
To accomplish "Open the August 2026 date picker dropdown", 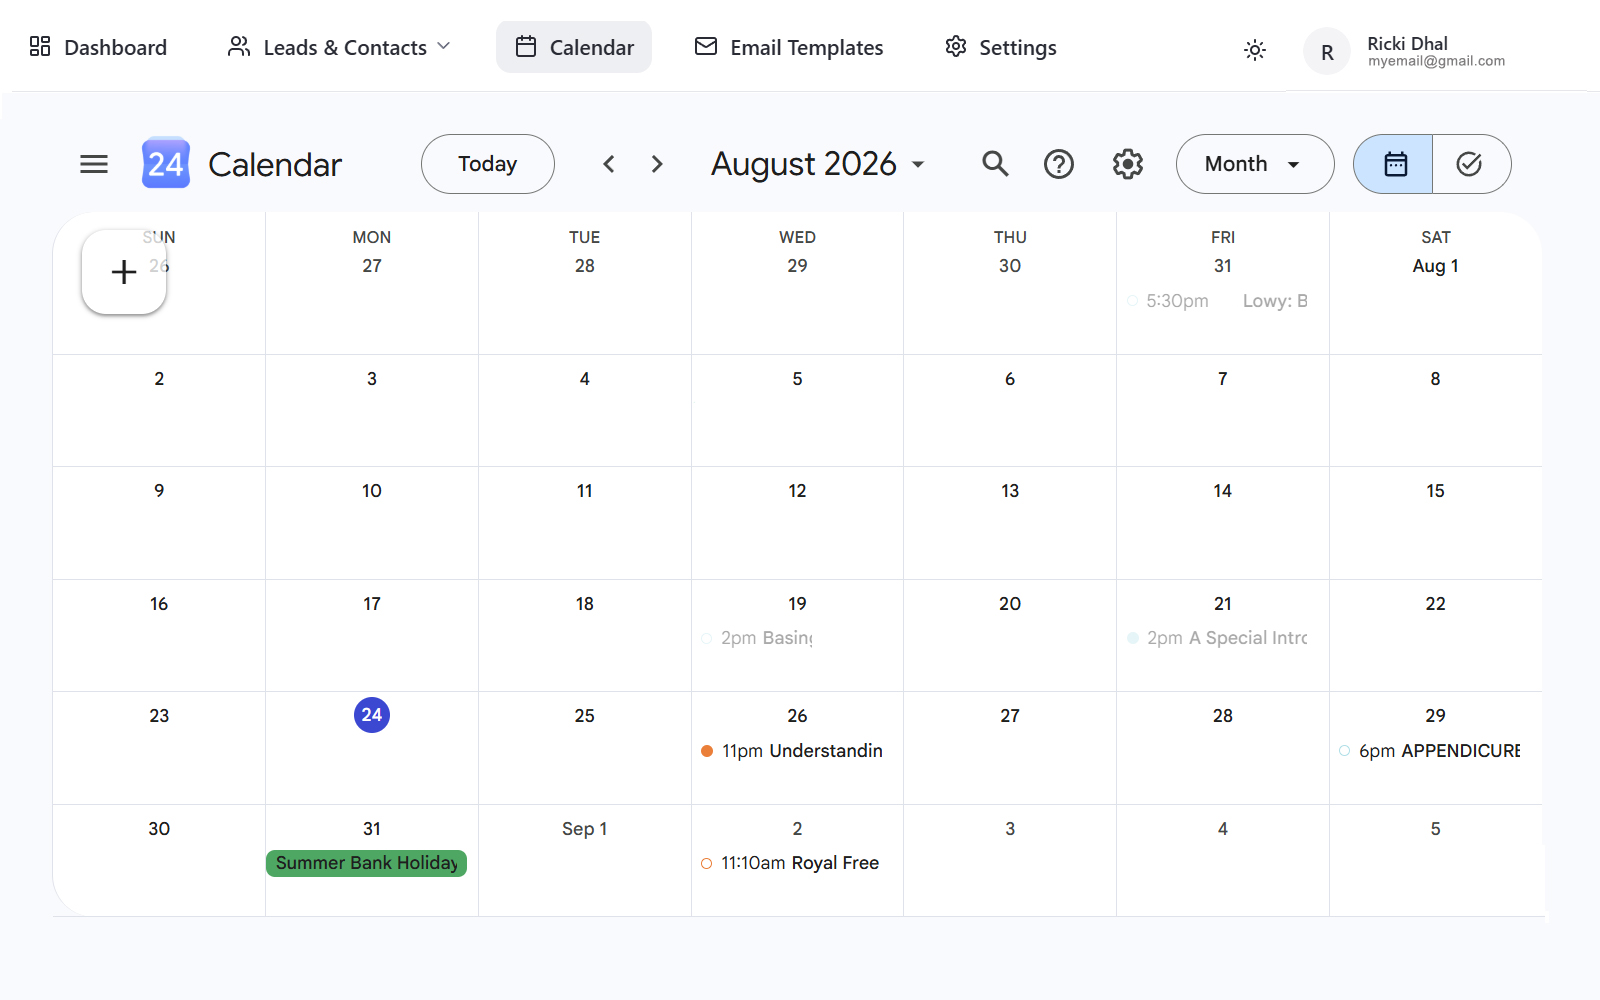I will coord(818,164).
